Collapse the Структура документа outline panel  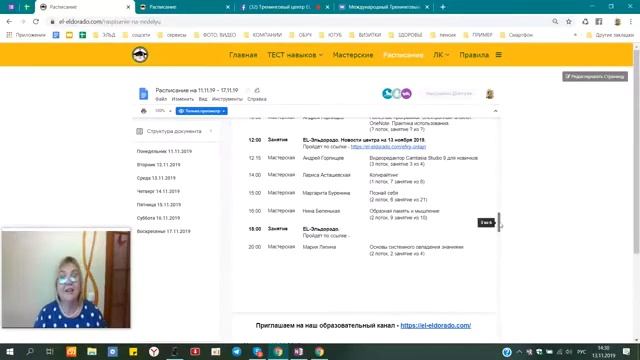(x=211, y=131)
